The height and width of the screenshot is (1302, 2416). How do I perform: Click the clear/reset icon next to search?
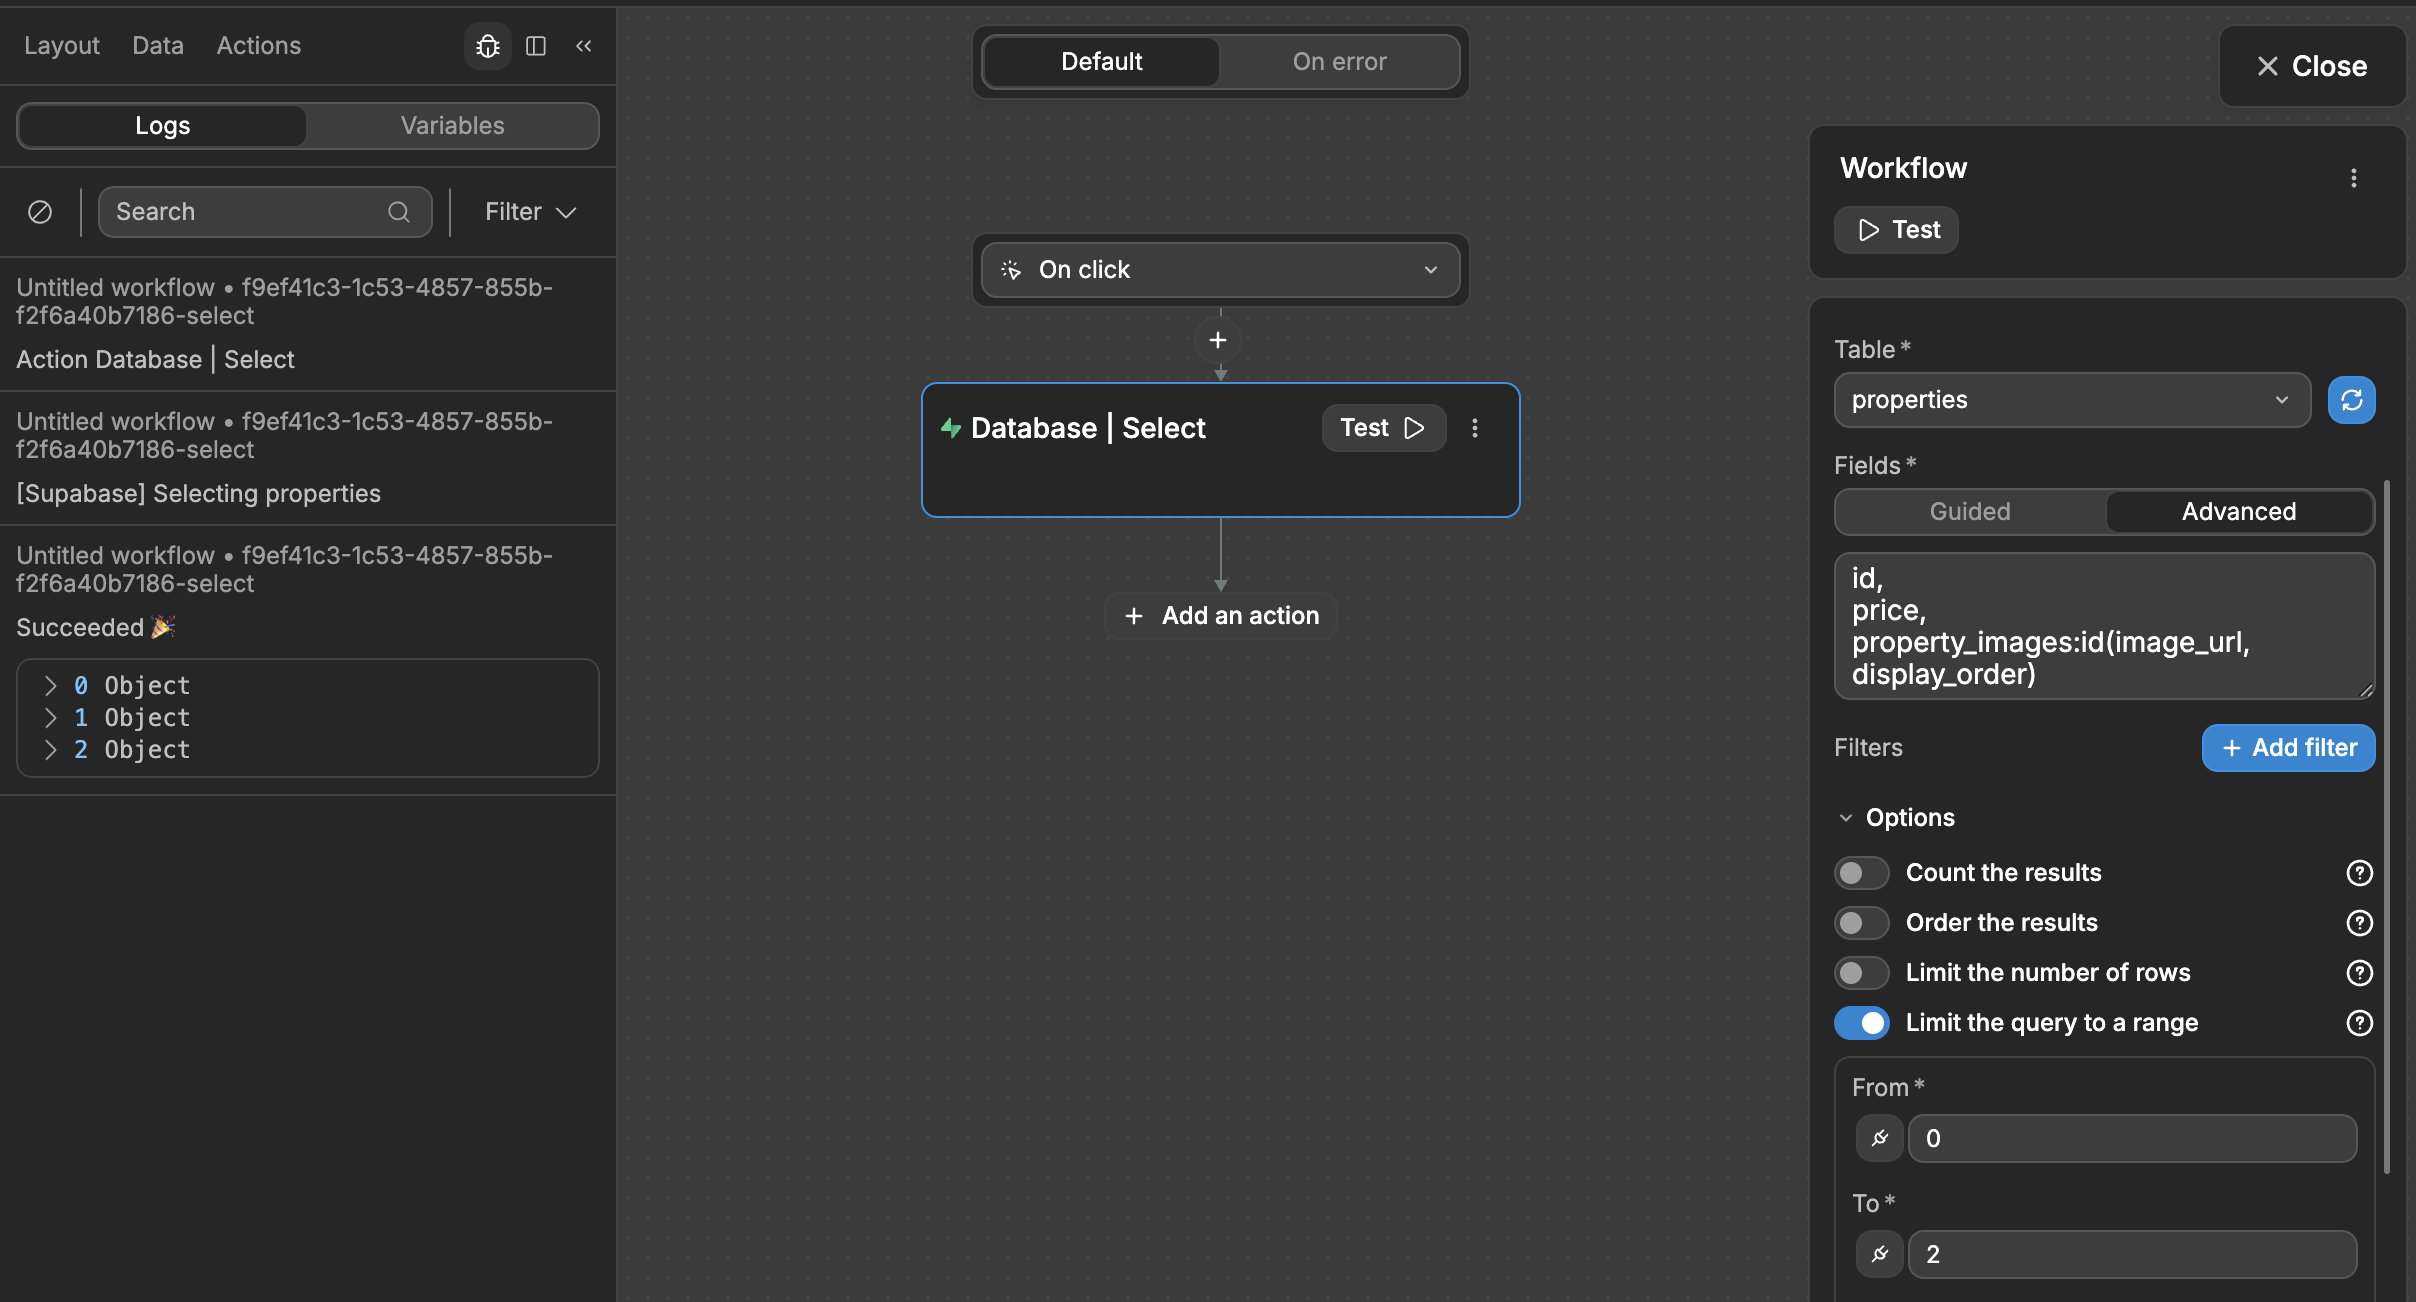point(40,210)
